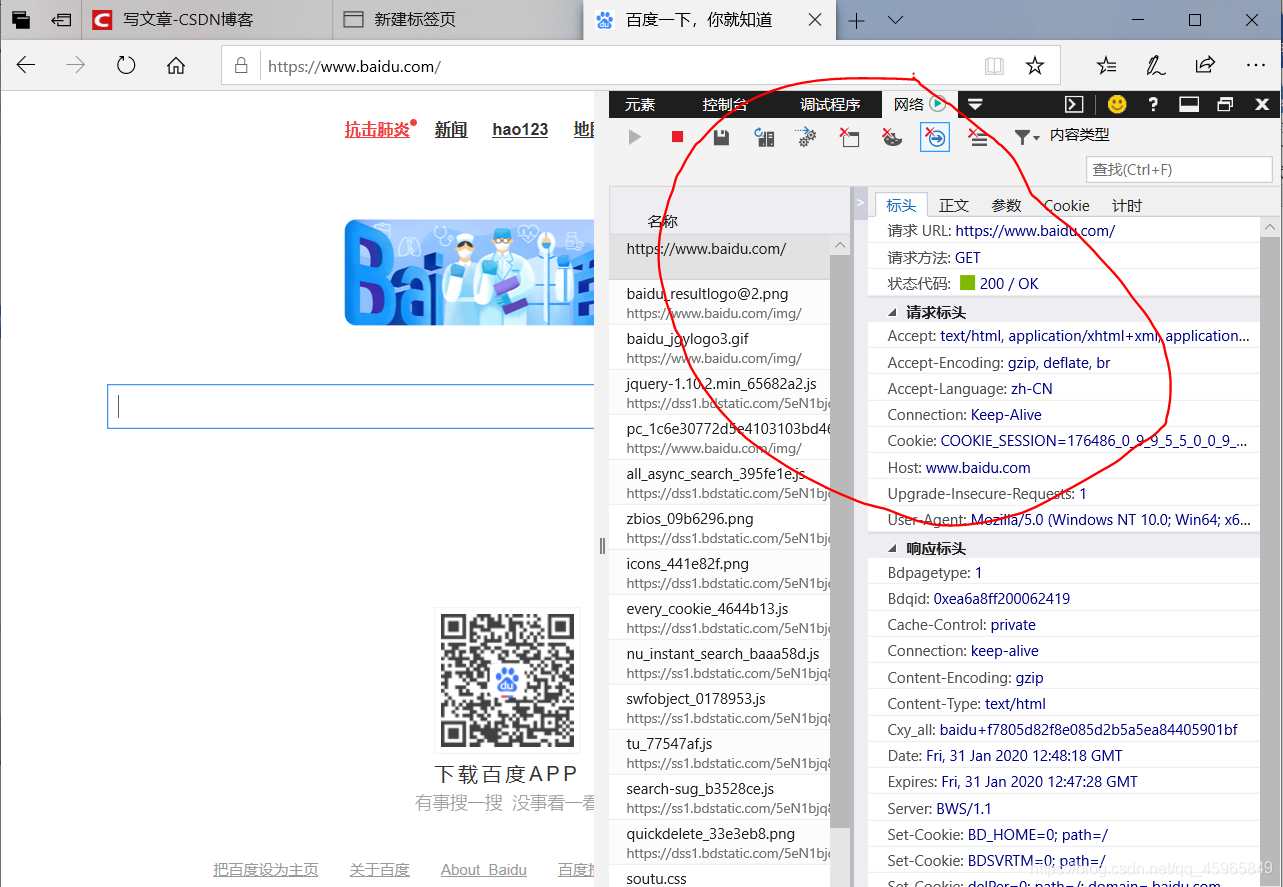Screen dimensions: 1283x887
Task: Open the favorites hub icon
Action: point(1106,66)
